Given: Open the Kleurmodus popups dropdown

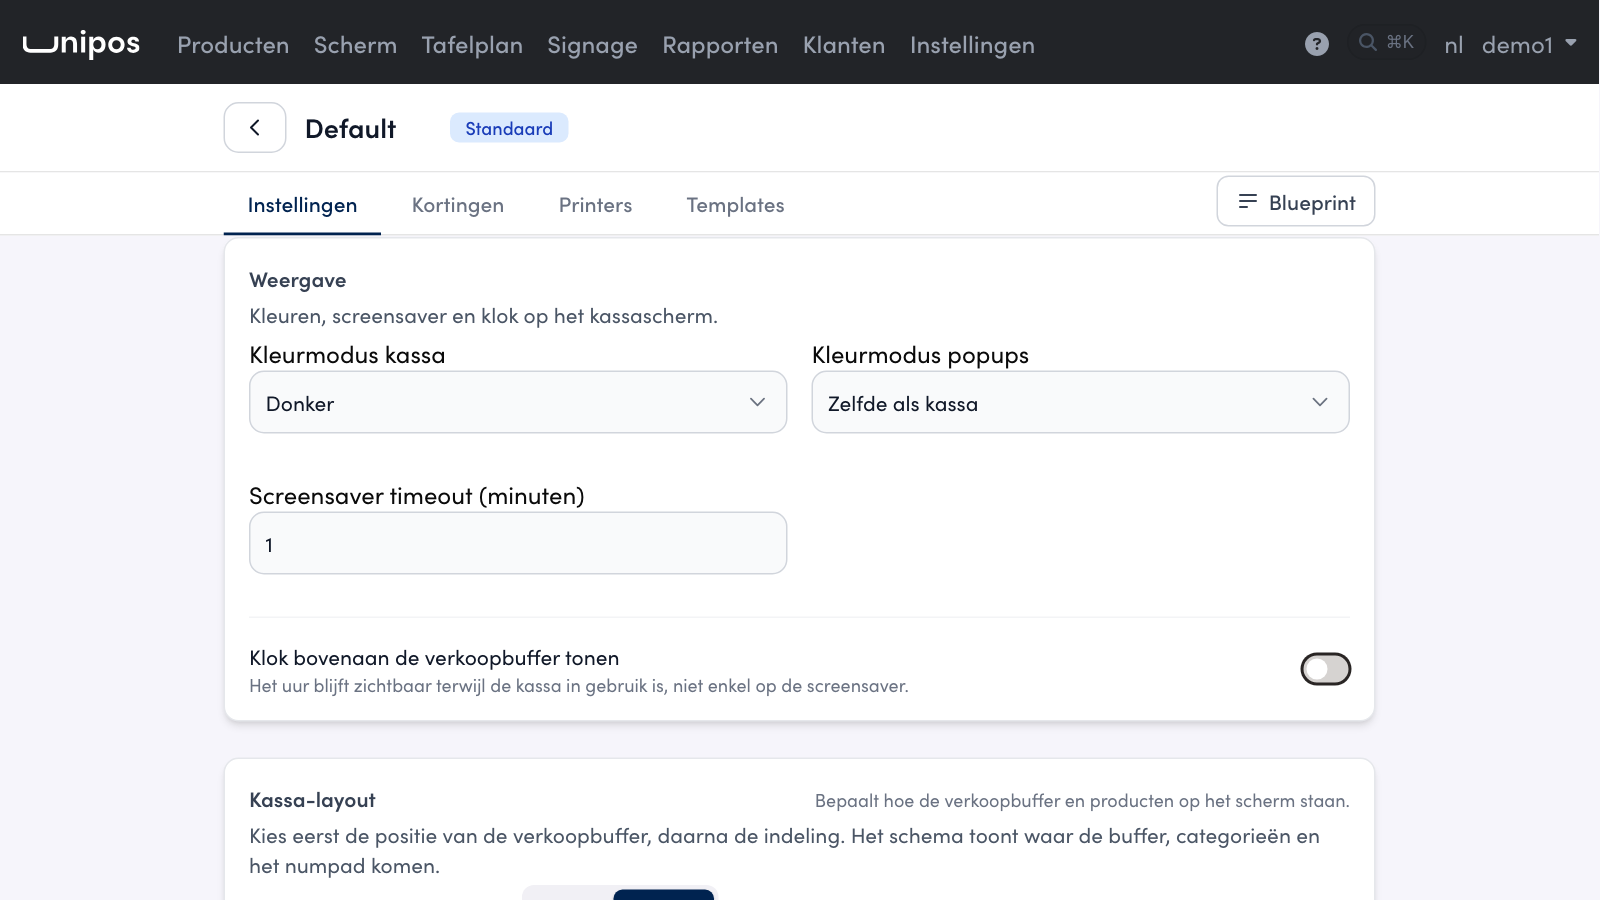Looking at the screenshot, I should 1080,402.
